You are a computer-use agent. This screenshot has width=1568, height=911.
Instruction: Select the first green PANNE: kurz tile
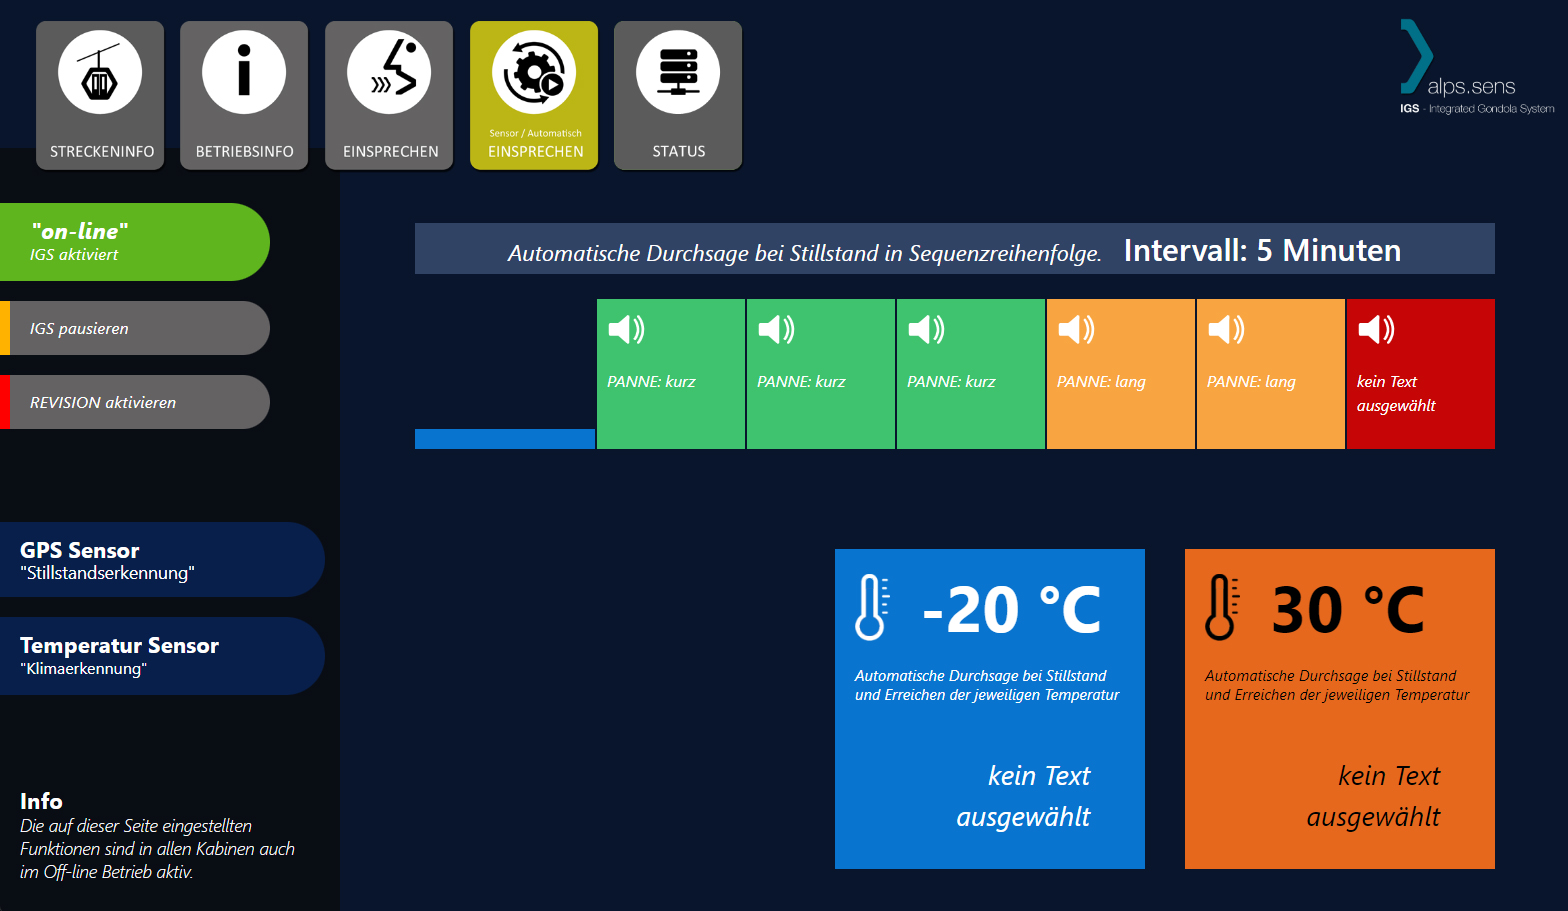(670, 374)
